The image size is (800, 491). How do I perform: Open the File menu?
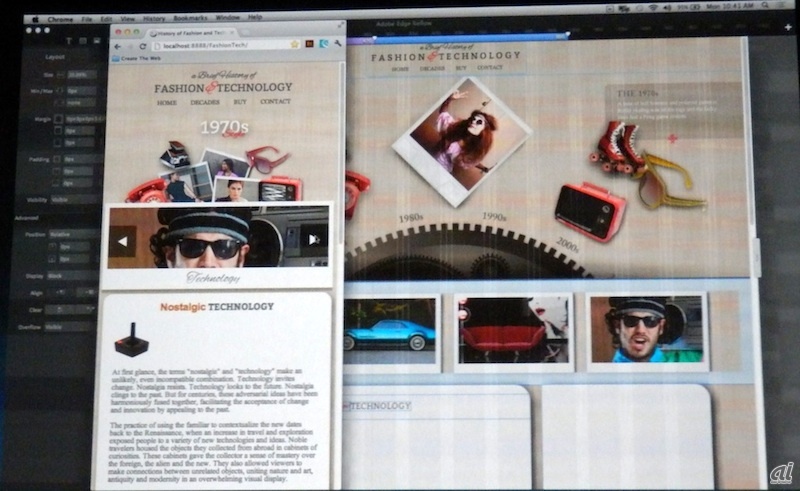pos(87,19)
